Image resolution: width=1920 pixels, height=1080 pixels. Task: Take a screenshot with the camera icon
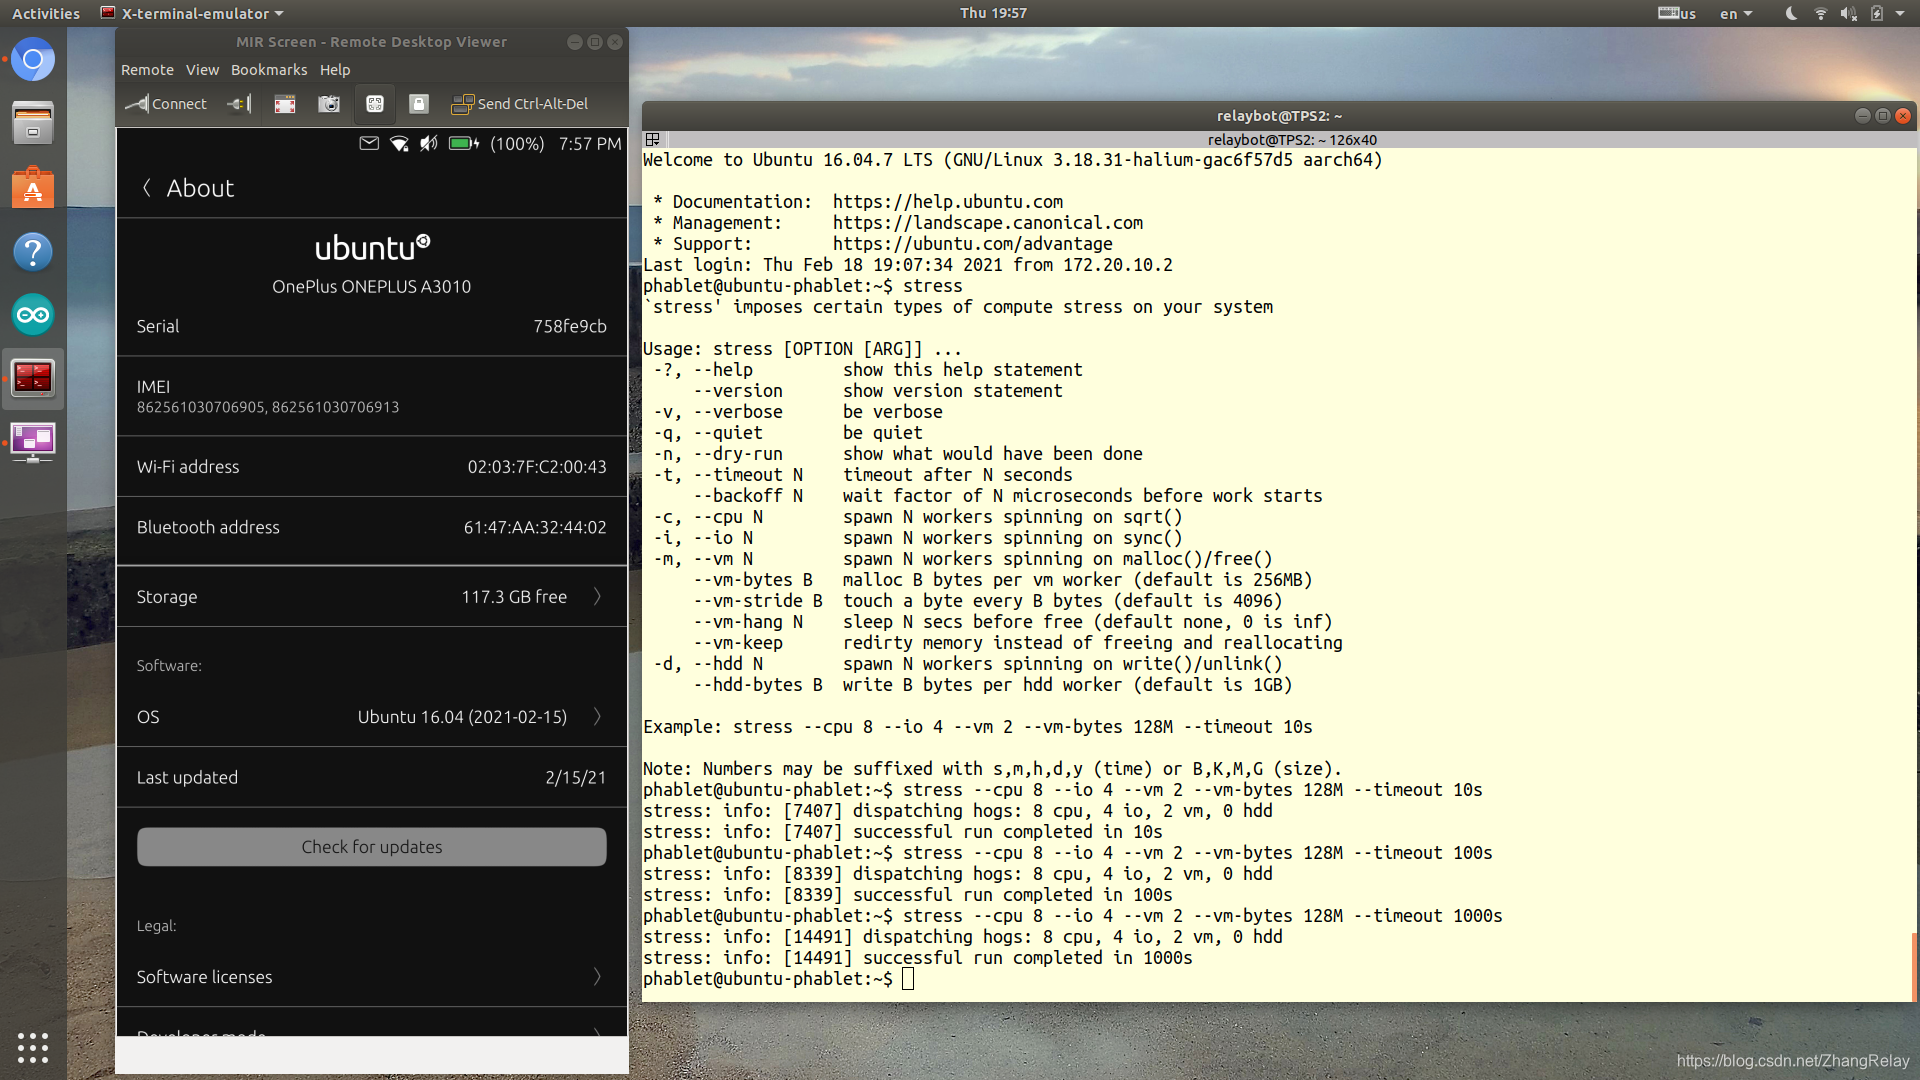329,104
